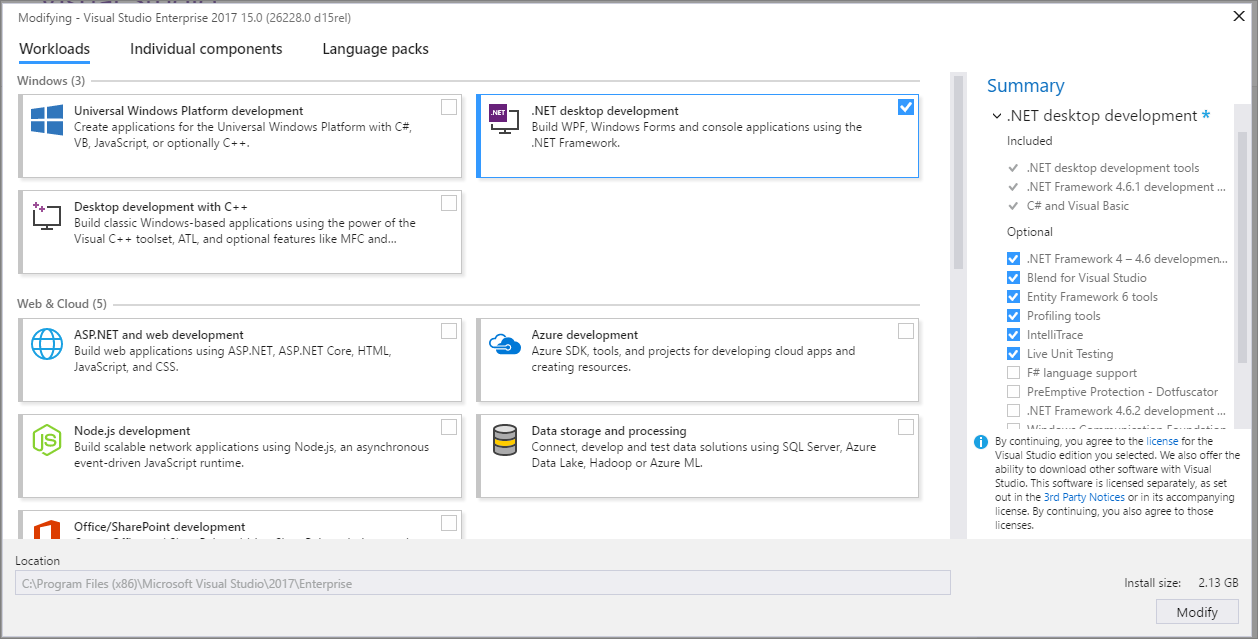This screenshot has width=1258, height=639.
Task: Open the Language packs tab
Action: (x=375, y=49)
